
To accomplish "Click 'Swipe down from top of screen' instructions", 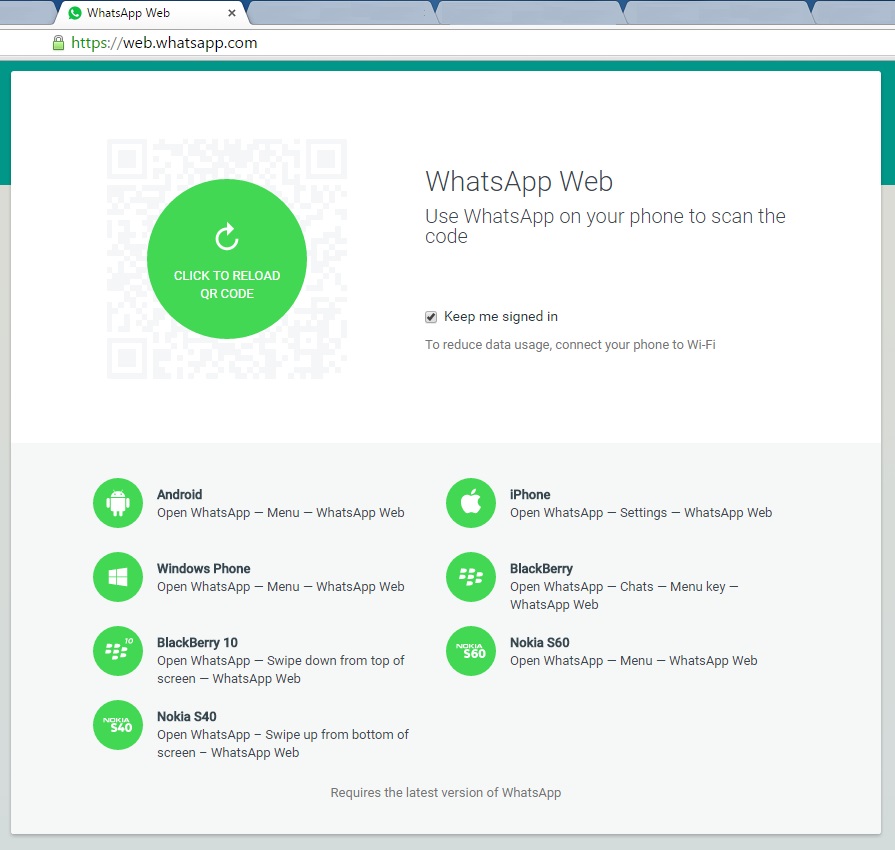I will point(281,670).
